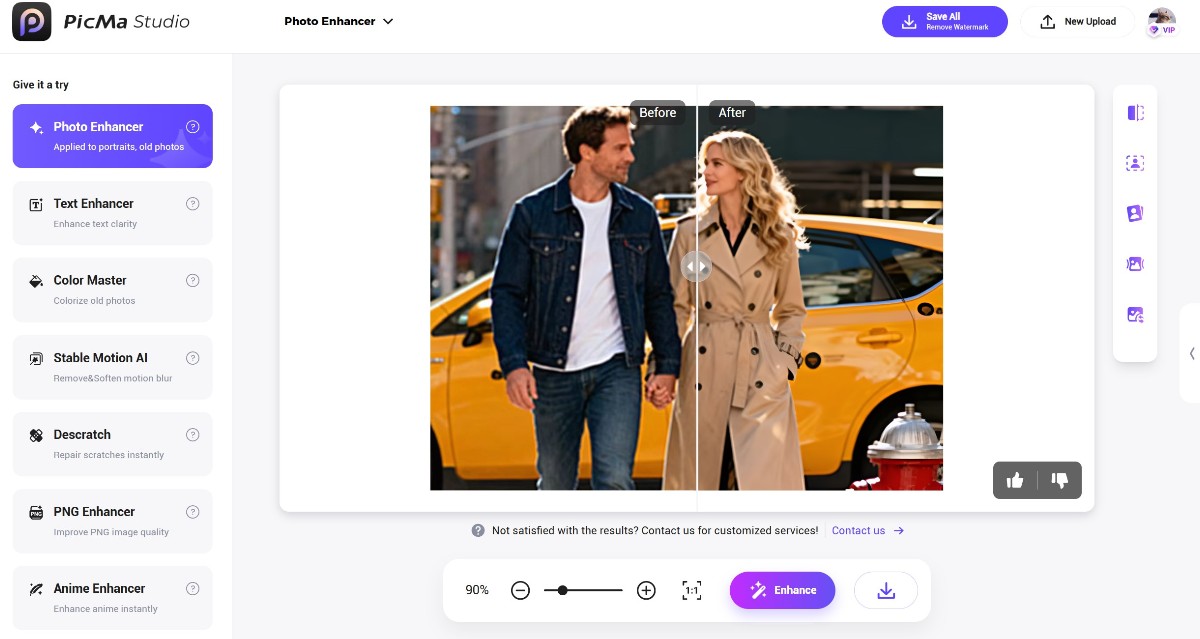This screenshot has width=1200, height=639.
Task: Open the VIP profile avatar
Action: click(x=1162, y=22)
